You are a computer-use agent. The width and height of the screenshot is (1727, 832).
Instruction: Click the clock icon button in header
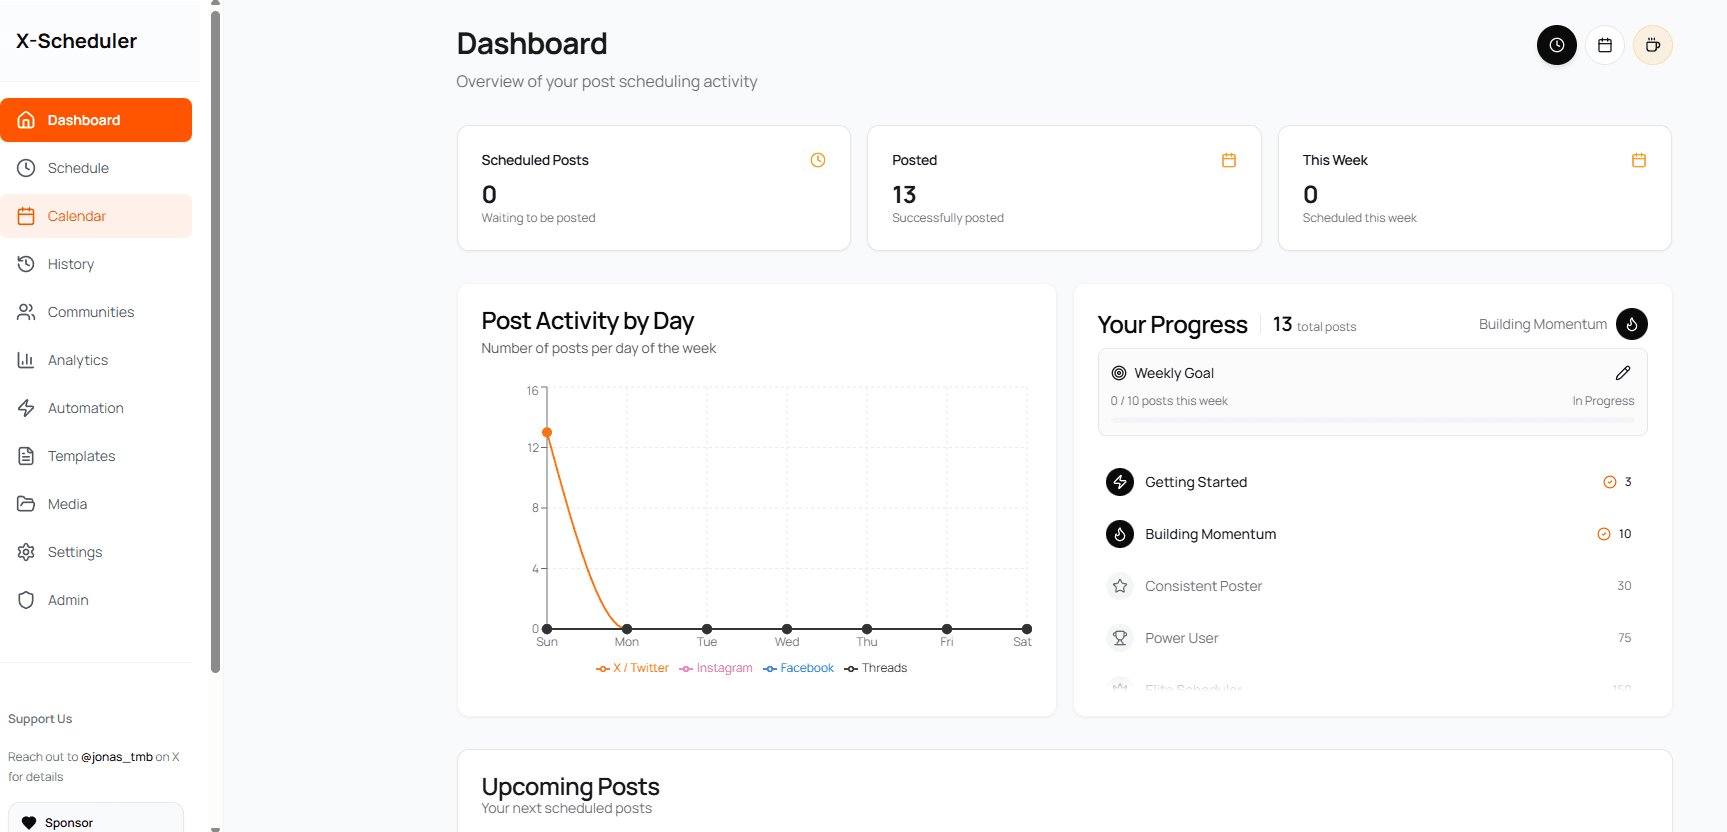(1556, 45)
